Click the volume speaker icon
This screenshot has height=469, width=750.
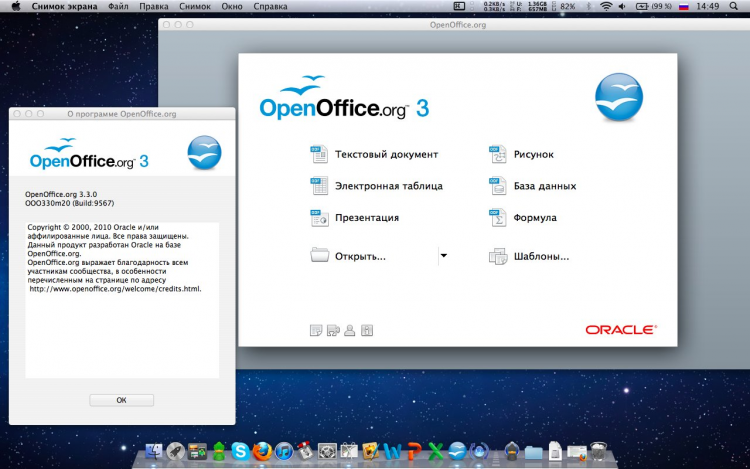point(622,6)
